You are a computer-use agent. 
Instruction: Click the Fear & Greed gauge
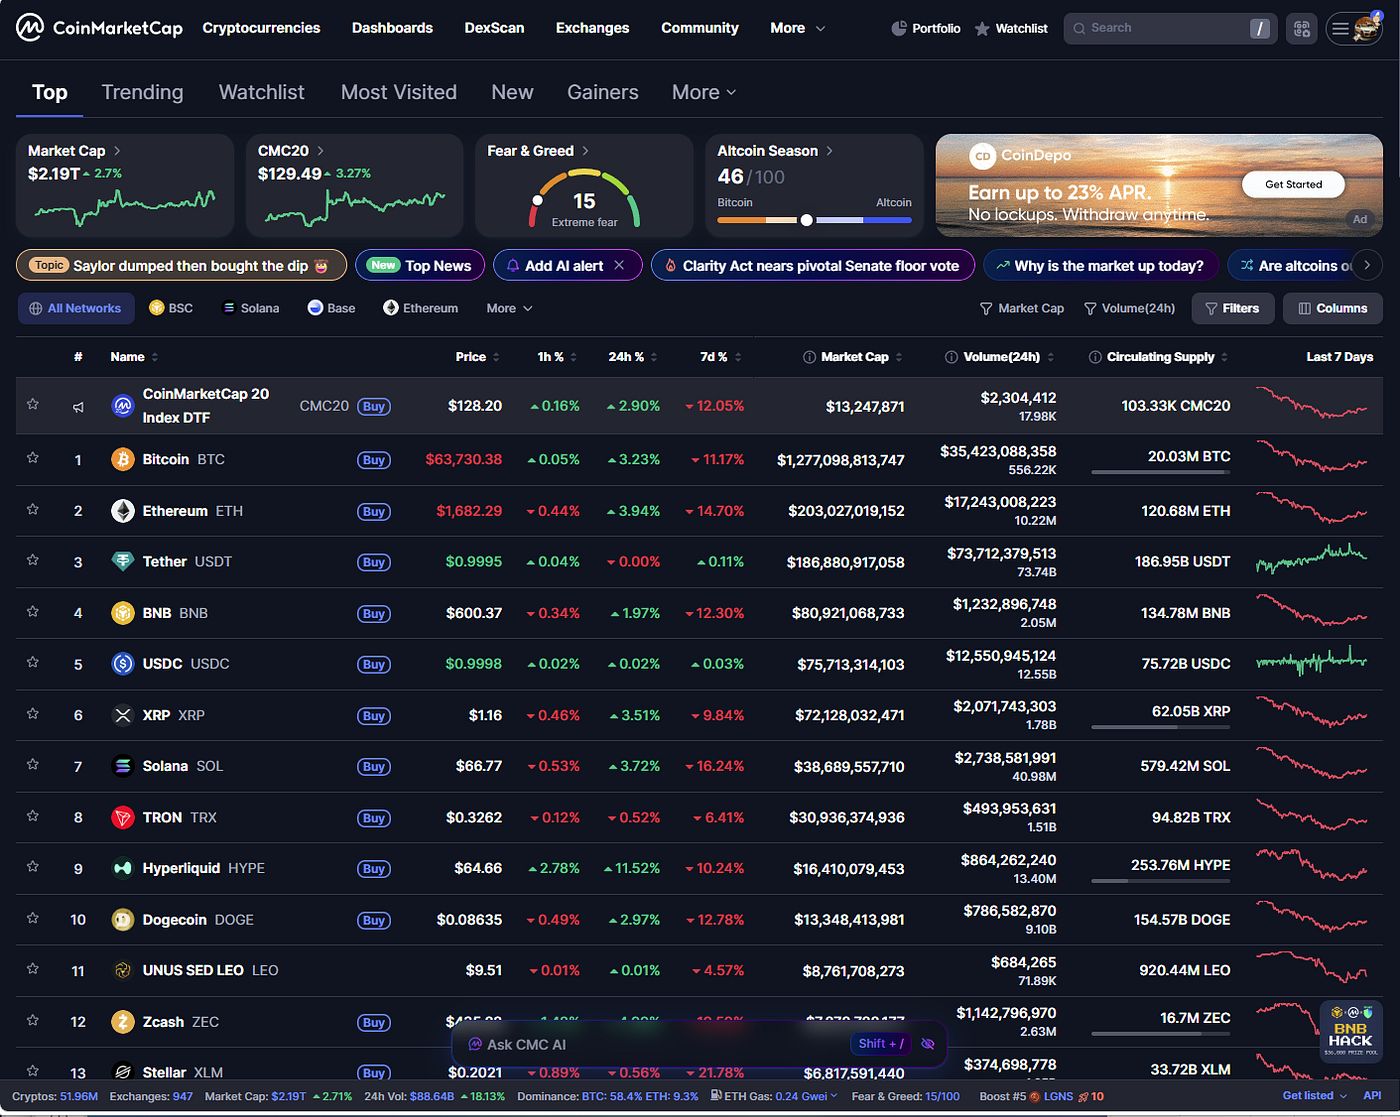point(584,198)
